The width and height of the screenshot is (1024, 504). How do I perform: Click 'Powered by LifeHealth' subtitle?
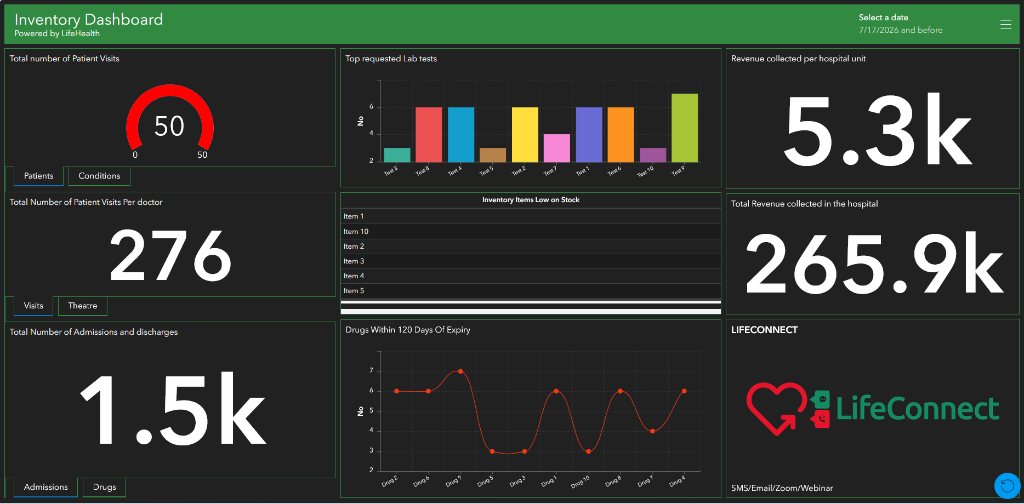click(x=57, y=33)
